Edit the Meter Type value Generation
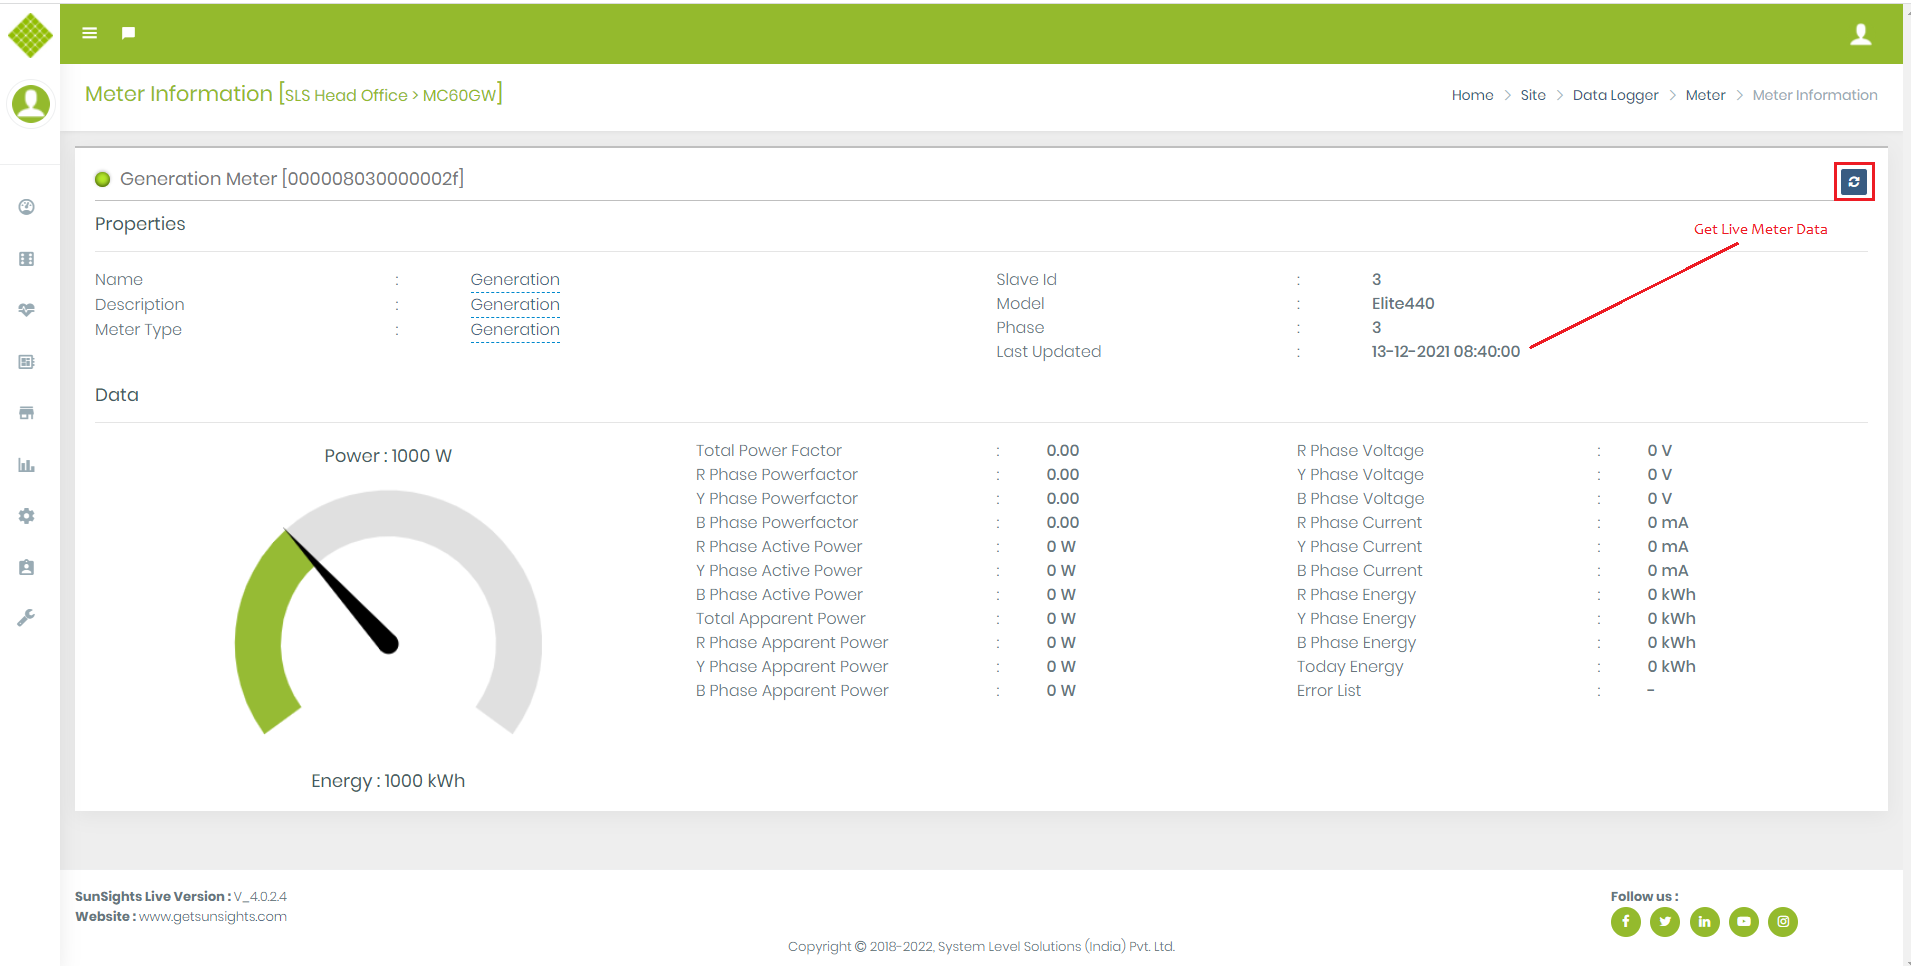Image resolution: width=1911 pixels, height=966 pixels. click(x=515, y=330)
